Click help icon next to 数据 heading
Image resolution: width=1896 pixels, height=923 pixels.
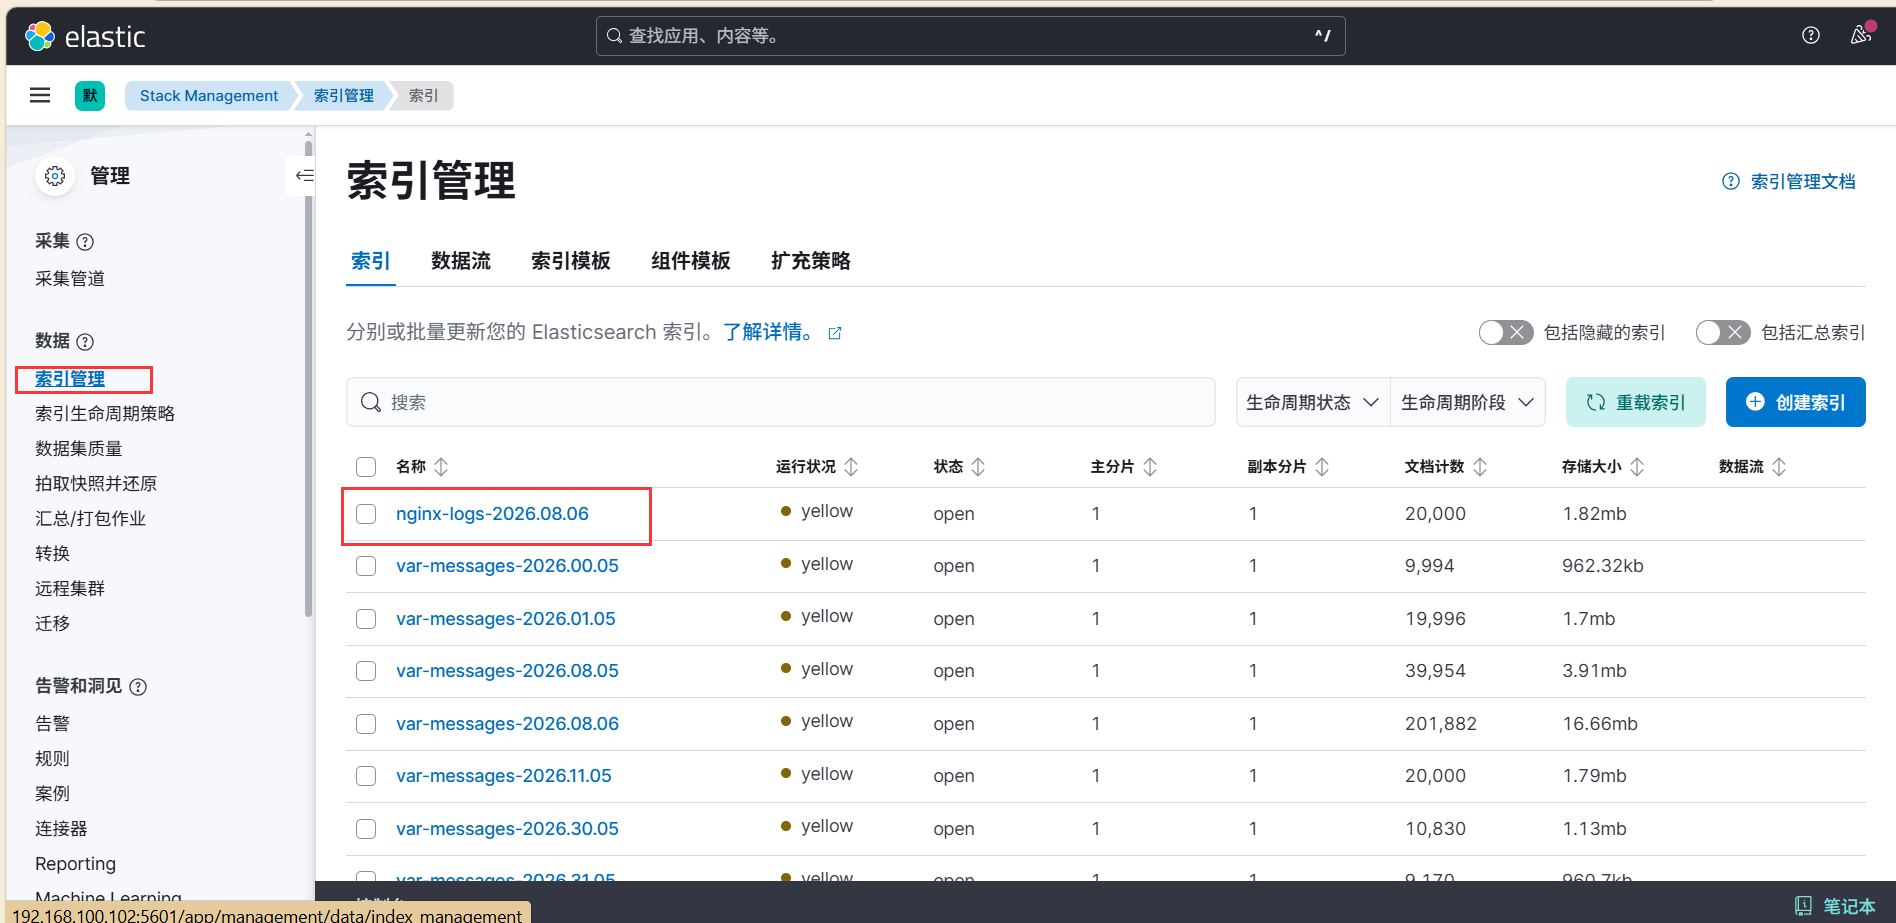86,342
